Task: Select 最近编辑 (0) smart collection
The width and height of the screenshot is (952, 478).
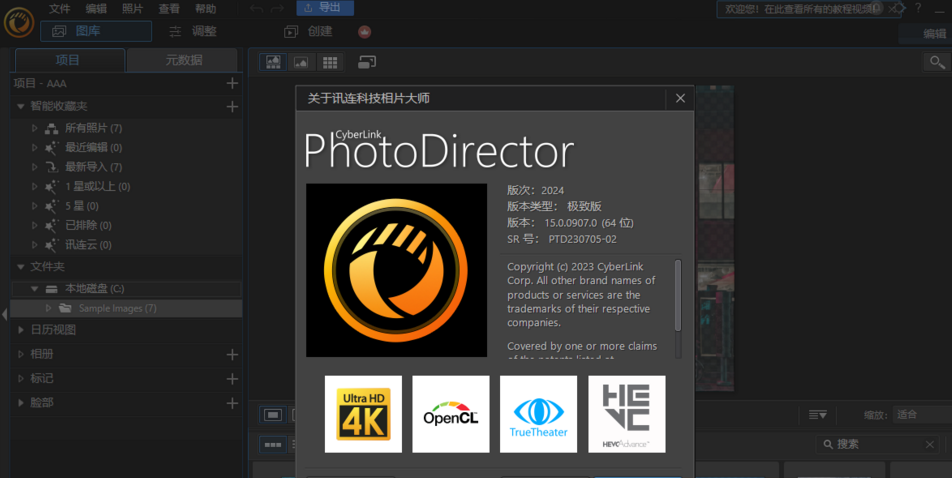Action: pos(93,148)
